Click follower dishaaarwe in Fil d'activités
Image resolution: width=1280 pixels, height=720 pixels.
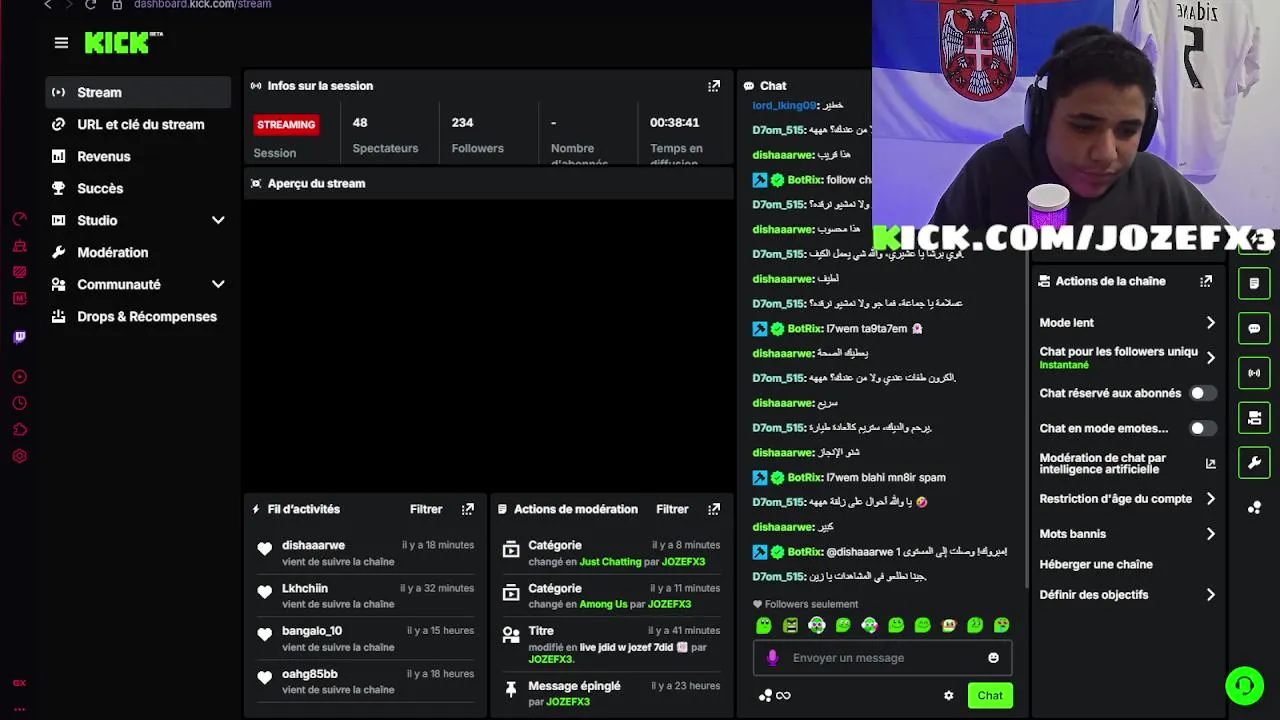pos(313,546)
